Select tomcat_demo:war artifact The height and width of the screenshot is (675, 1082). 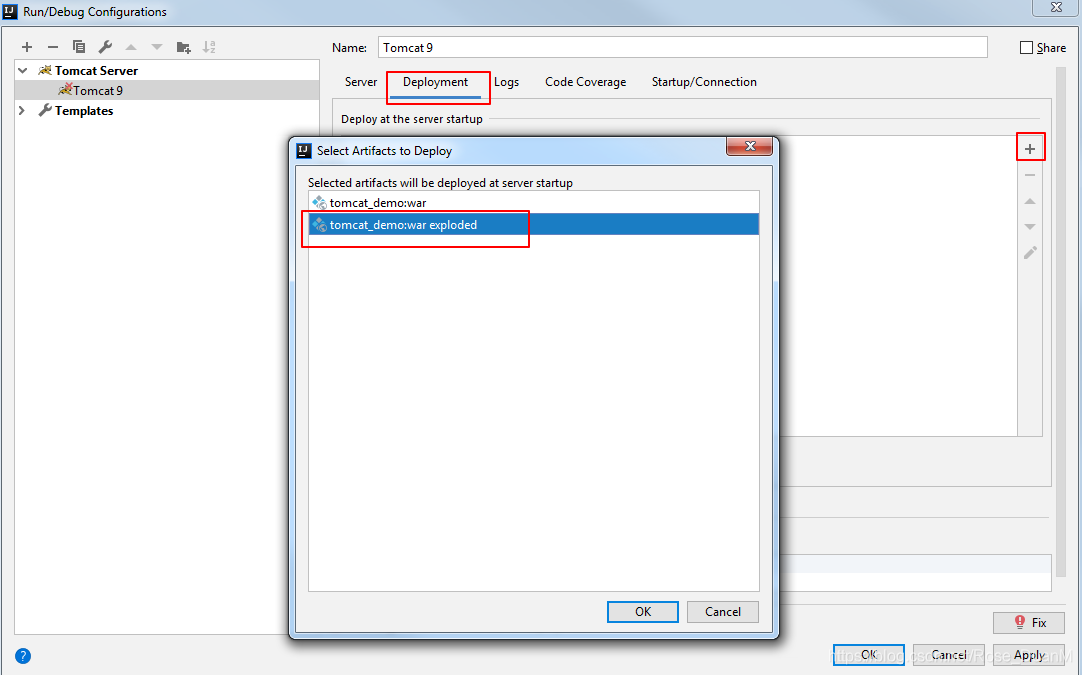pyautogui.click(x=534, y=203)
